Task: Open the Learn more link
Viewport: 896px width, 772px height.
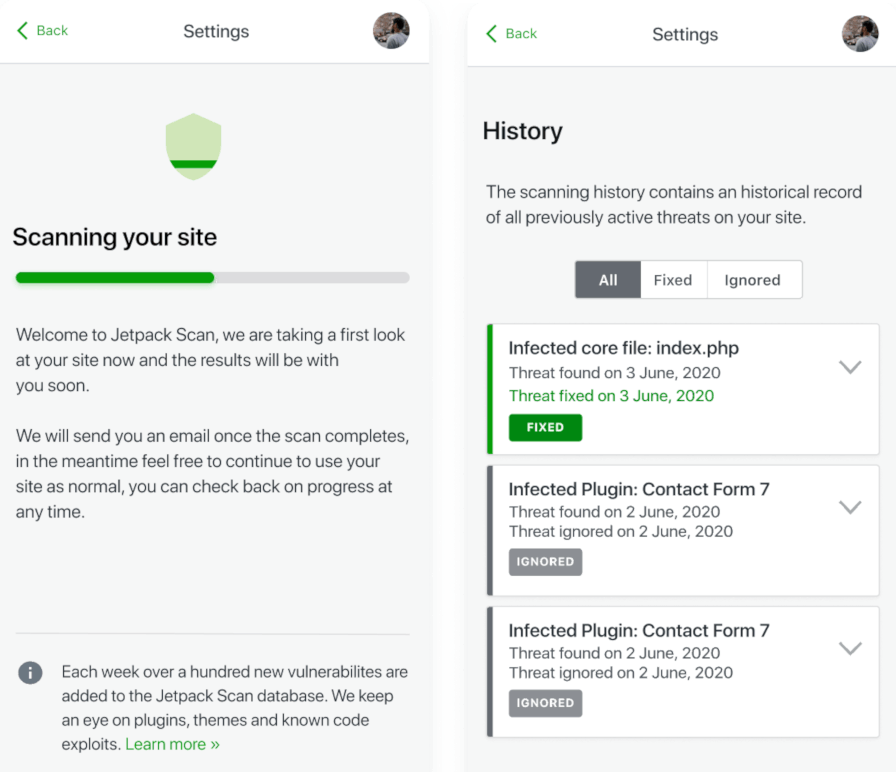Action: pyautogui.click(x=172, y=744)
